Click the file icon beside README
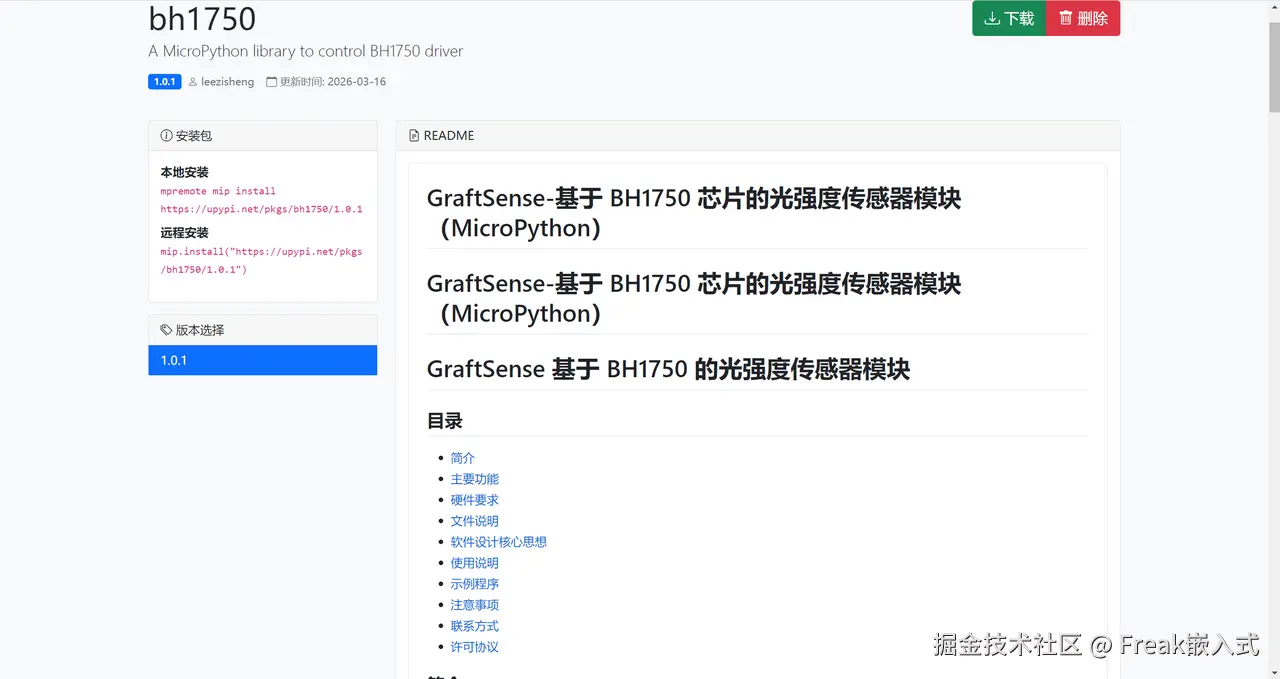 414,136
